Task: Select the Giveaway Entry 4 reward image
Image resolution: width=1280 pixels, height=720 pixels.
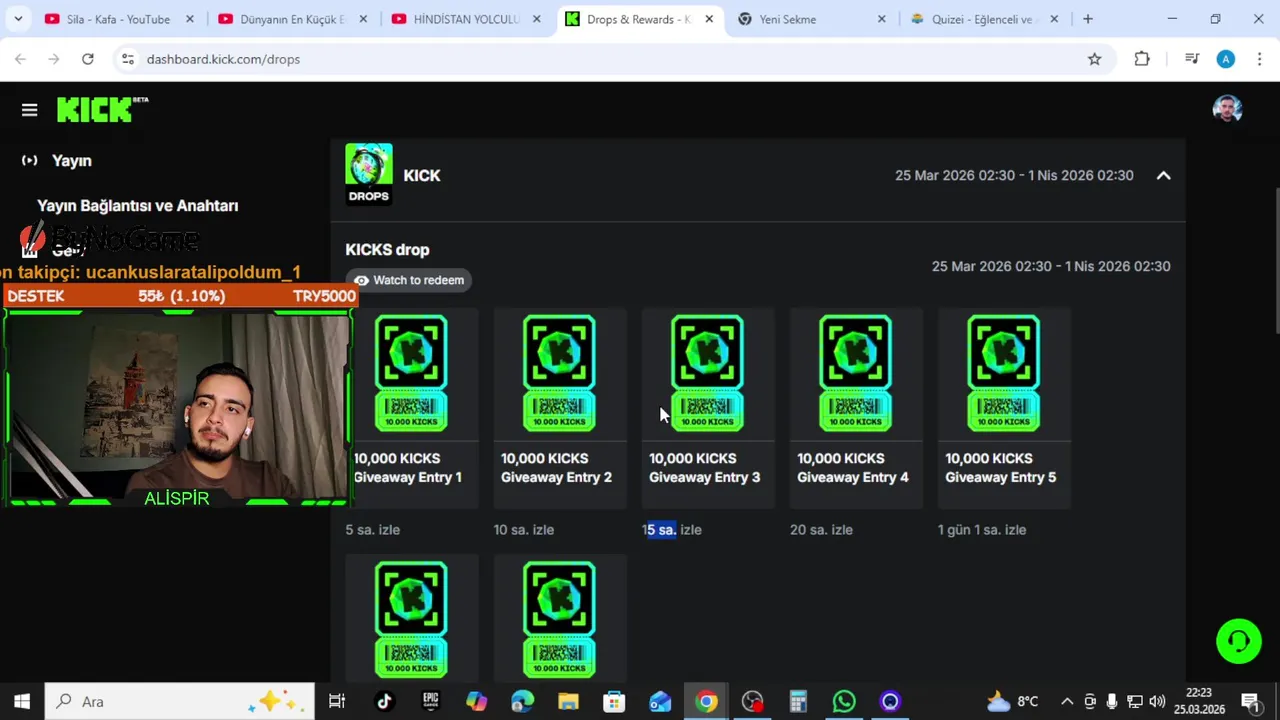Action: click(x=855, y=373)
